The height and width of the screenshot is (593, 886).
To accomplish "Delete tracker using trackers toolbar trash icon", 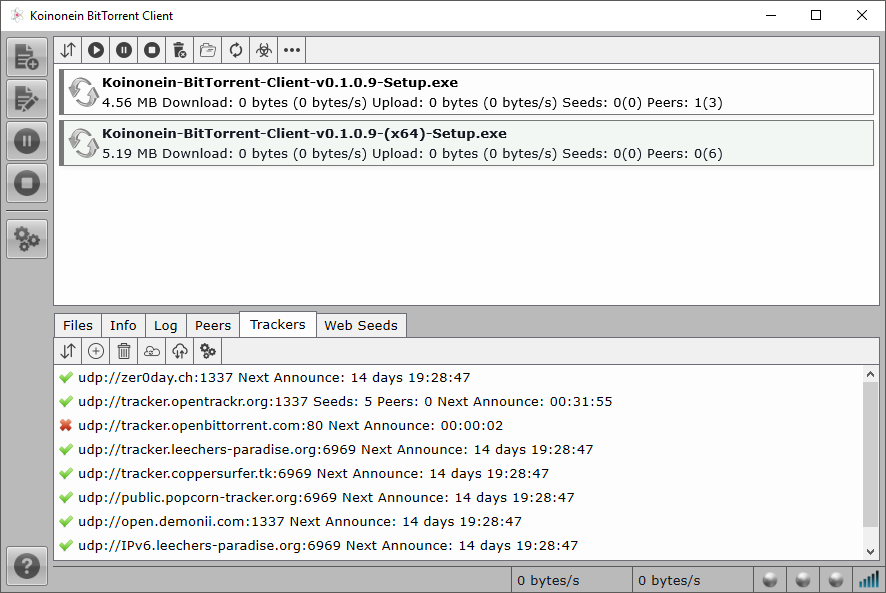I will tap(124, 351).
